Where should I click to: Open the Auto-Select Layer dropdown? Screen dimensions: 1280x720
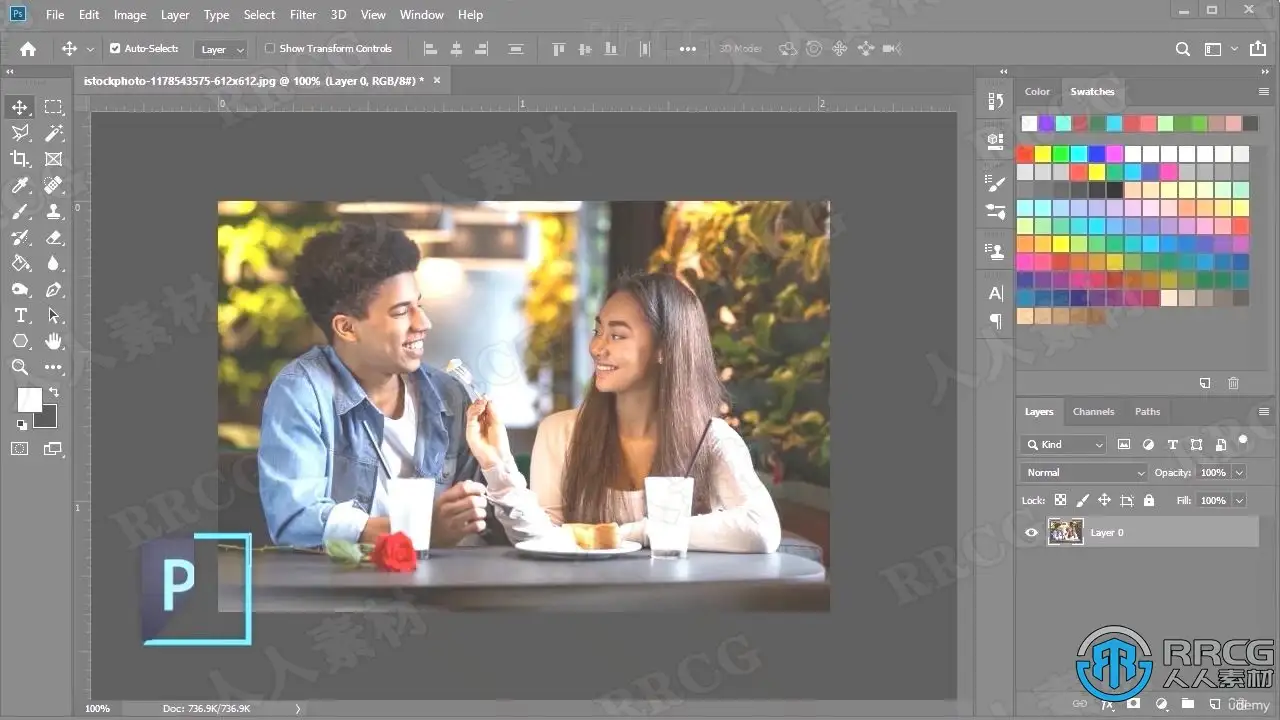(221, 49)
